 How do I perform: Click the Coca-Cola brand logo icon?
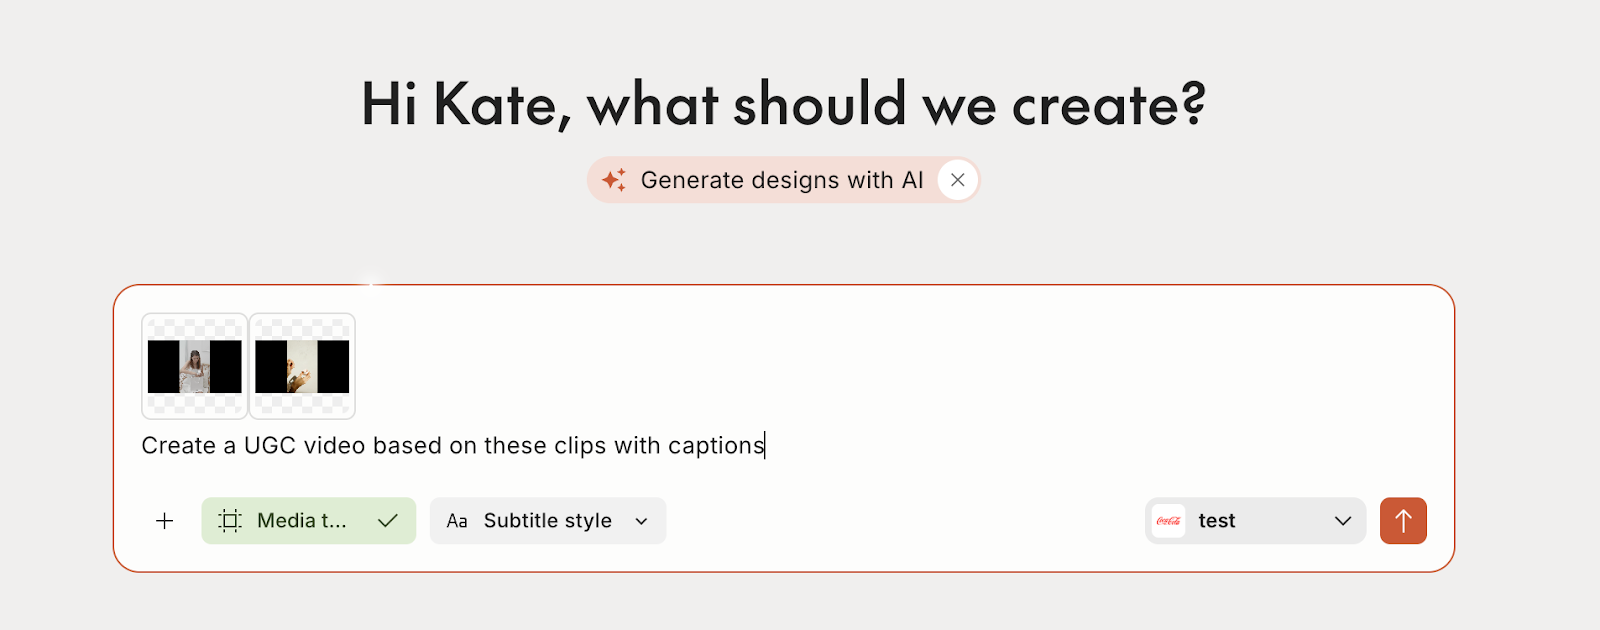tap(1168, 521)
